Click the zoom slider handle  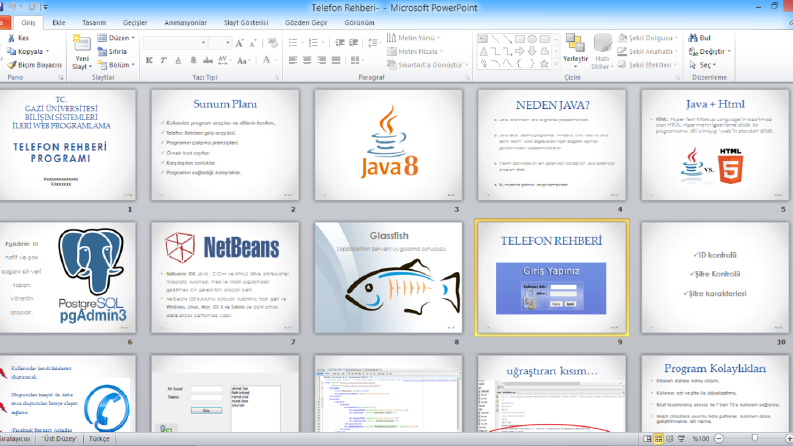(755, 438)
